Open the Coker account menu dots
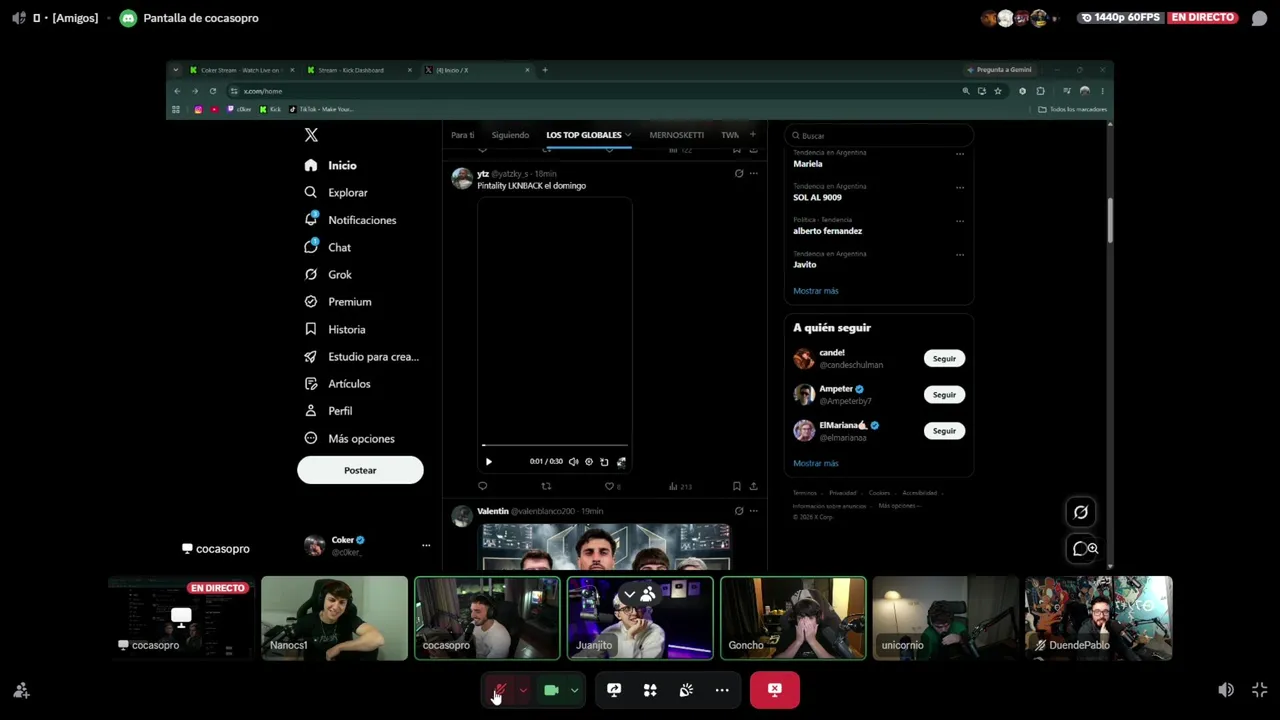1280x720 pixels. click(x=426, y=545)
